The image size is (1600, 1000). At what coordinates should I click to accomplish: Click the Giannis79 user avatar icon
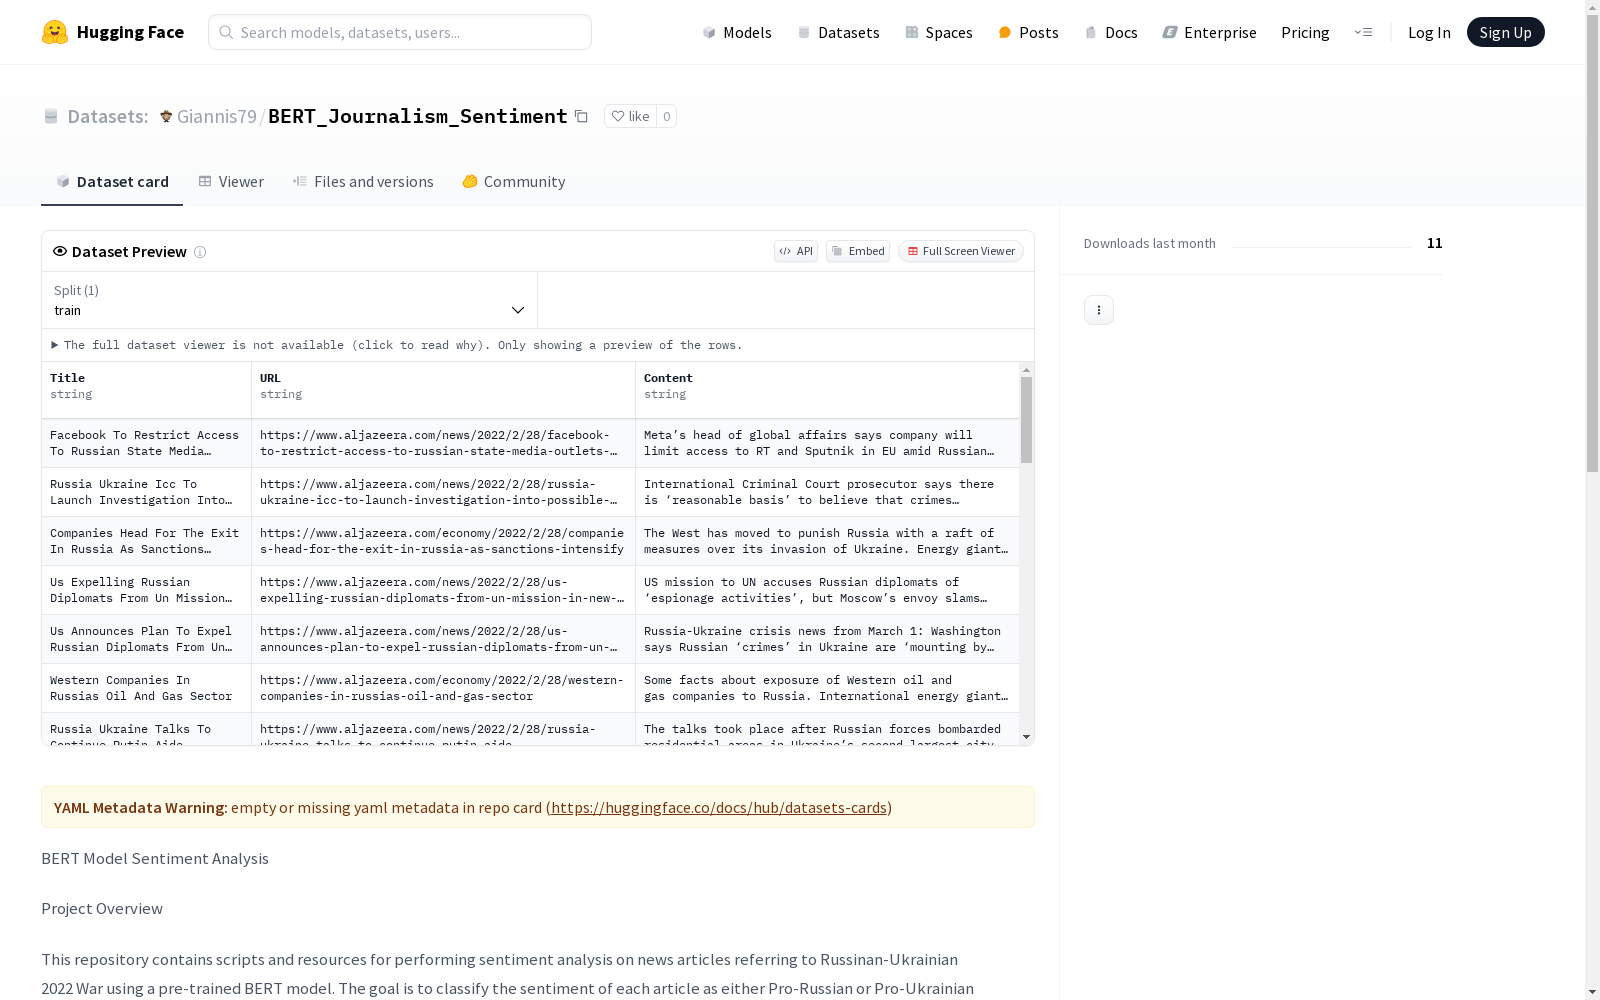point(166,116)
